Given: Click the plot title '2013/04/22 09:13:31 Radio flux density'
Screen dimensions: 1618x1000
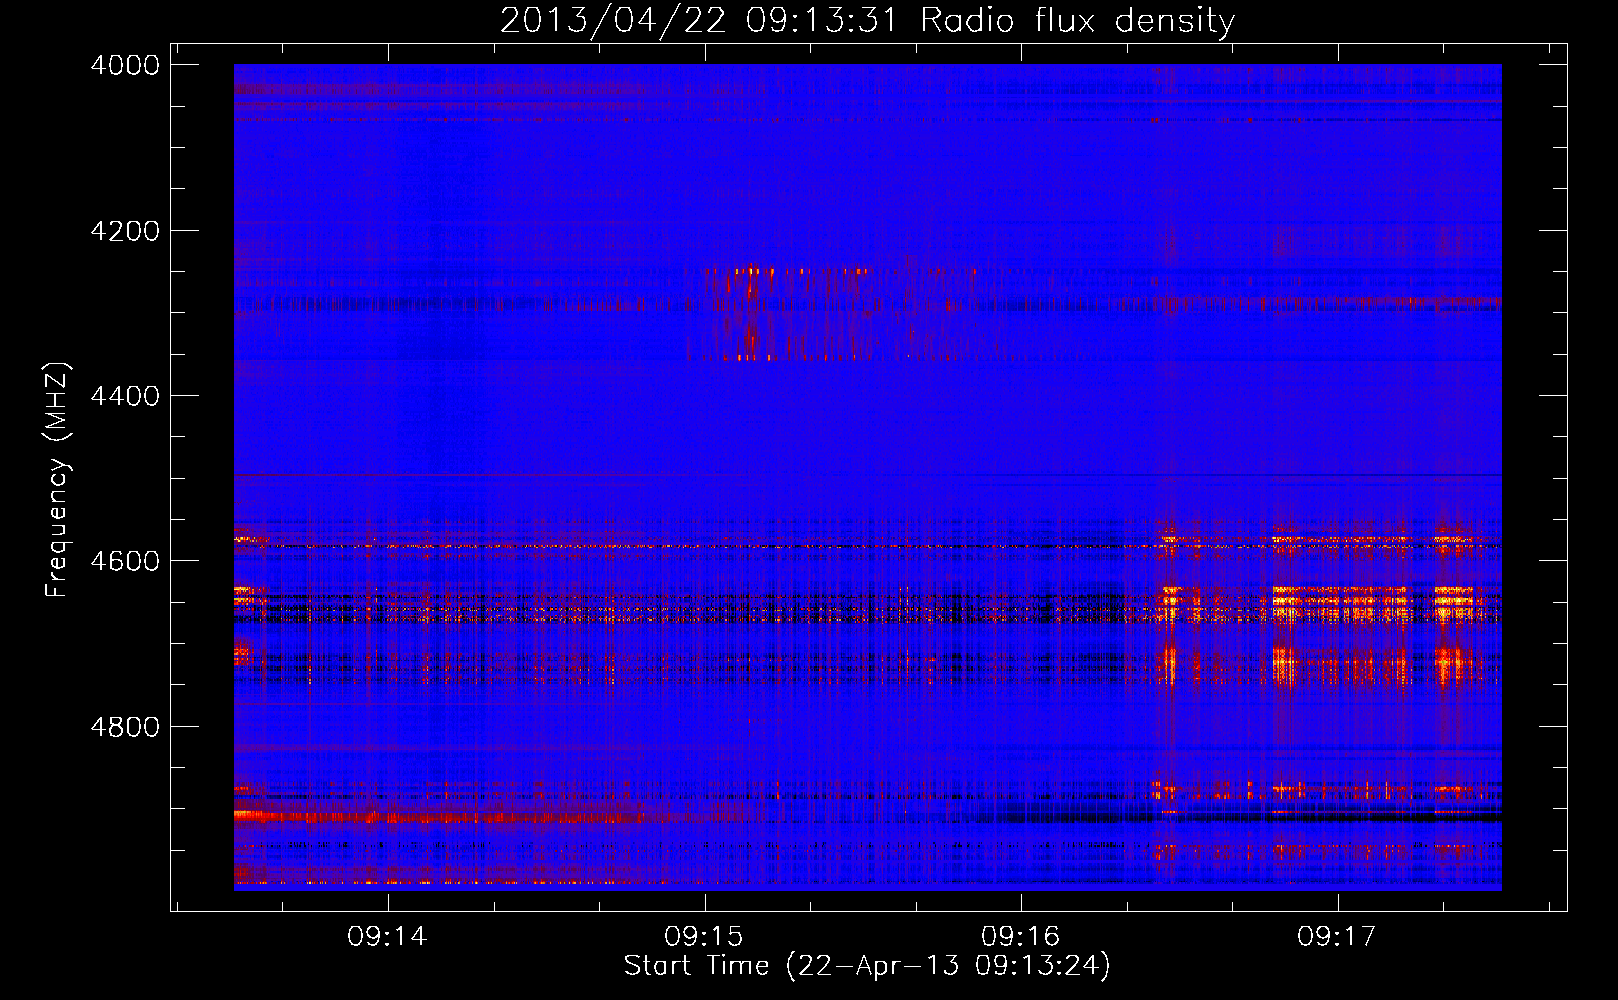Looking at the screenshot, I should [x=867, y=21].
